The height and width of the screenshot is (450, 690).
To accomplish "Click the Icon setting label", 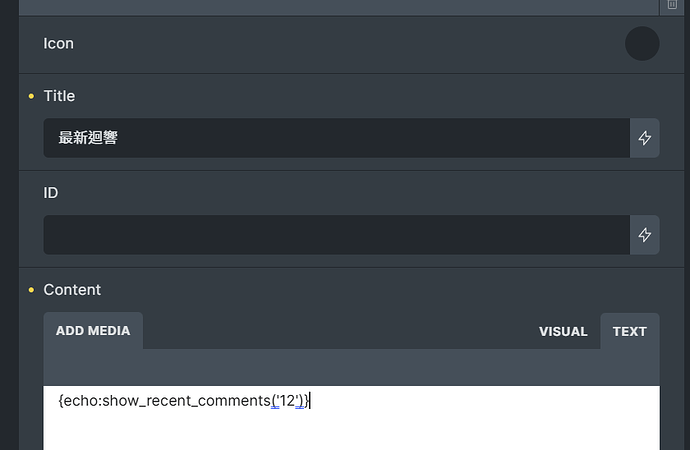I will (x=59, y=44).
